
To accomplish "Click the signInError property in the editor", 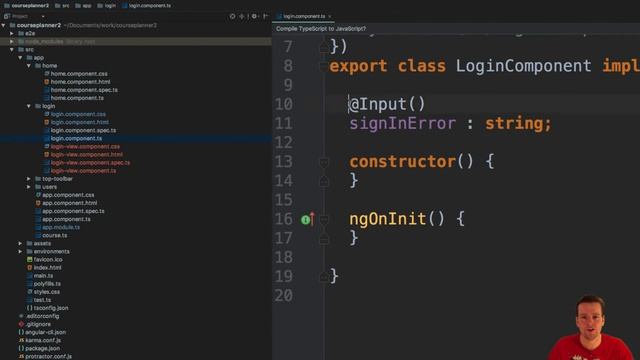I will [402, 124].
